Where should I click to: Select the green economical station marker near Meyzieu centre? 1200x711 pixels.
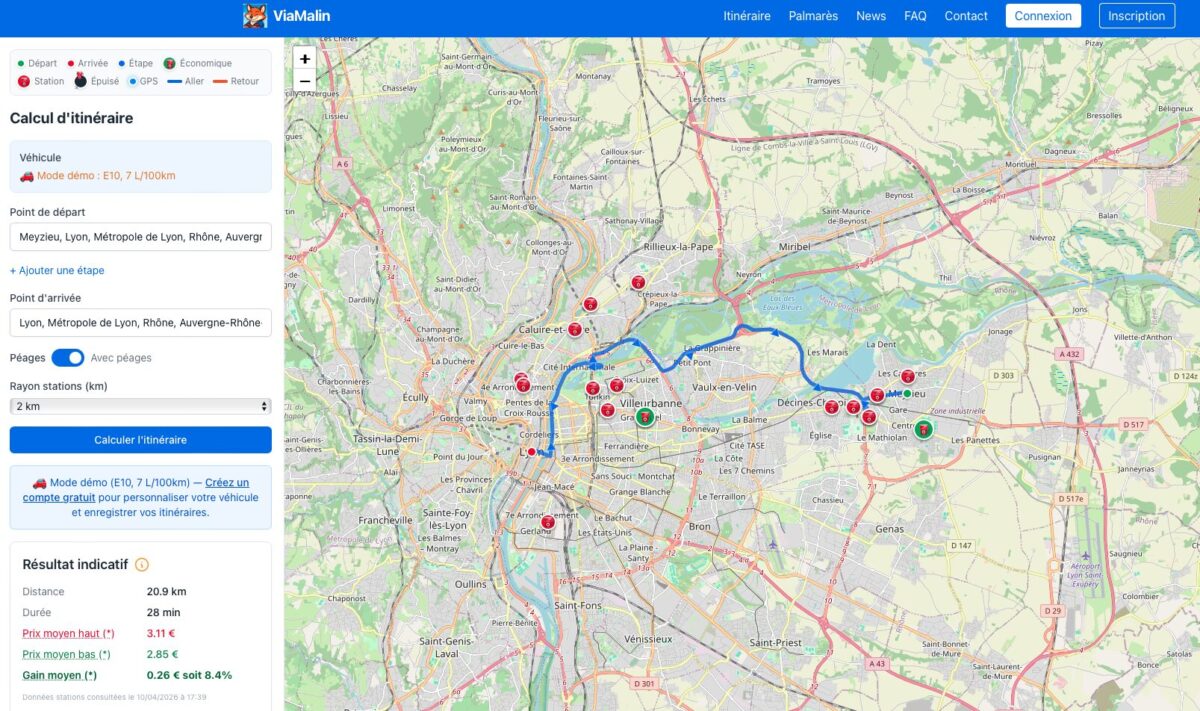coord(924,430)
